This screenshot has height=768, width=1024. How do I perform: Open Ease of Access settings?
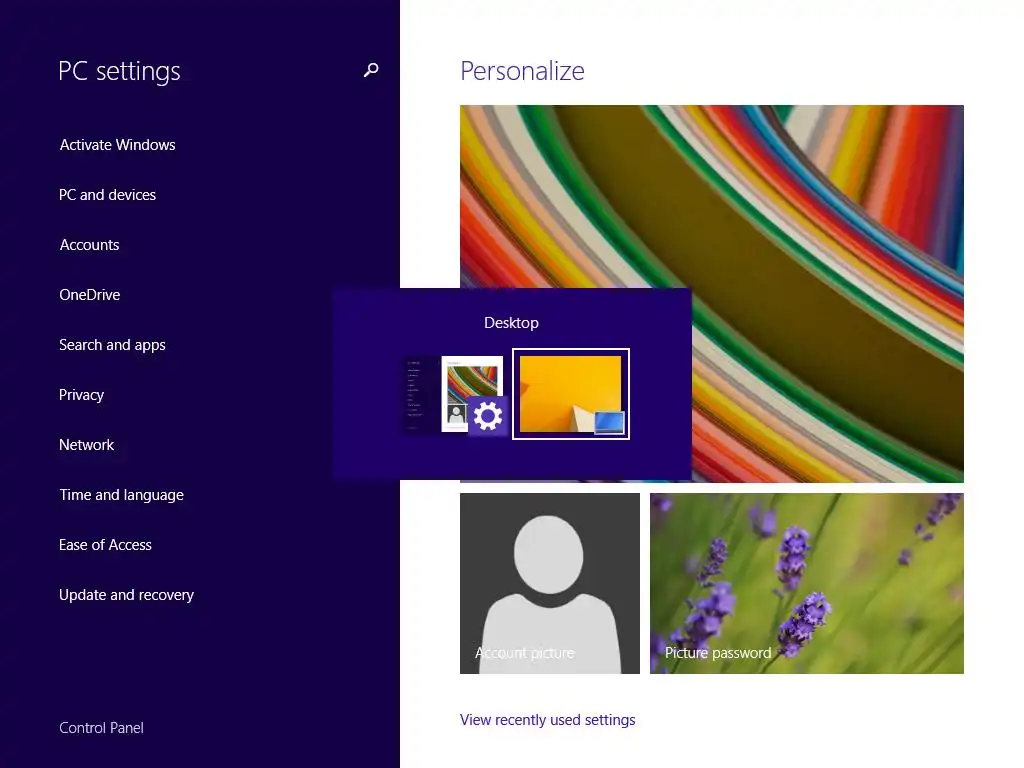105,545
